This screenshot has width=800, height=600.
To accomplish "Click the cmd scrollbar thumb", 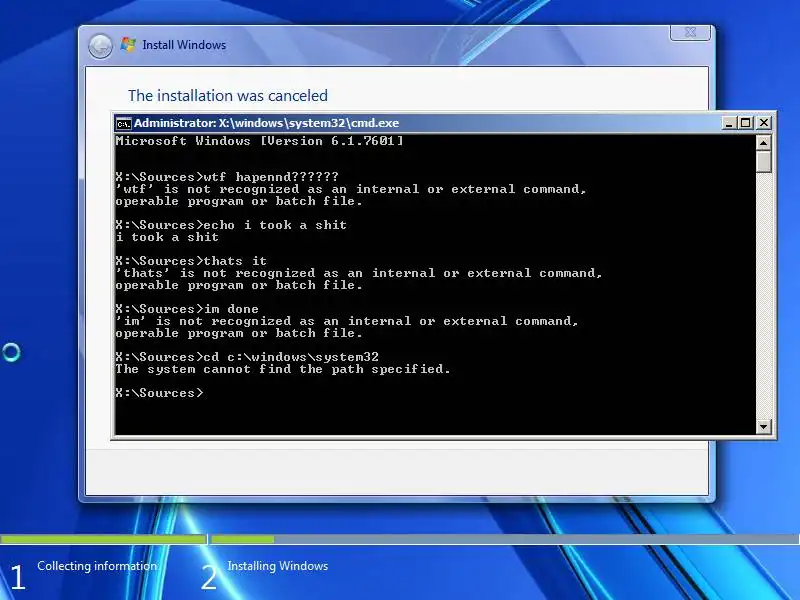I will [x=763, y=162].
